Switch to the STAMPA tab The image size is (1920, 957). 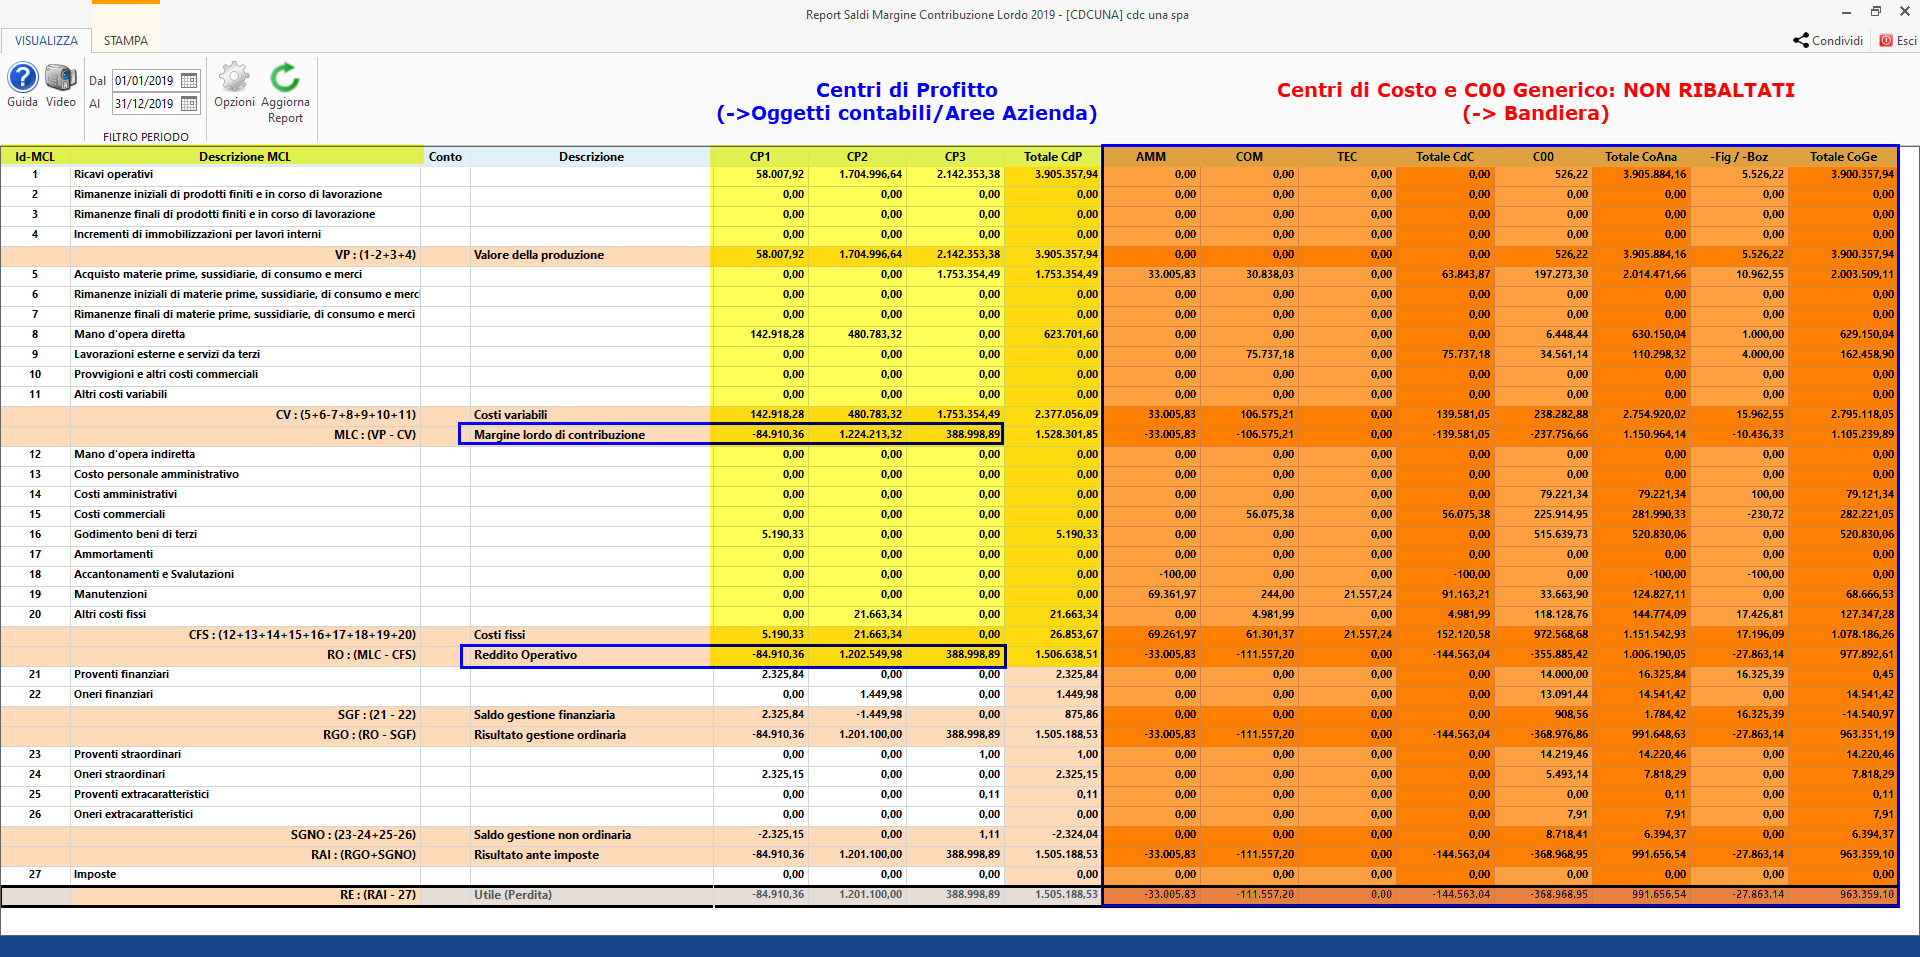tap(126, 41)
